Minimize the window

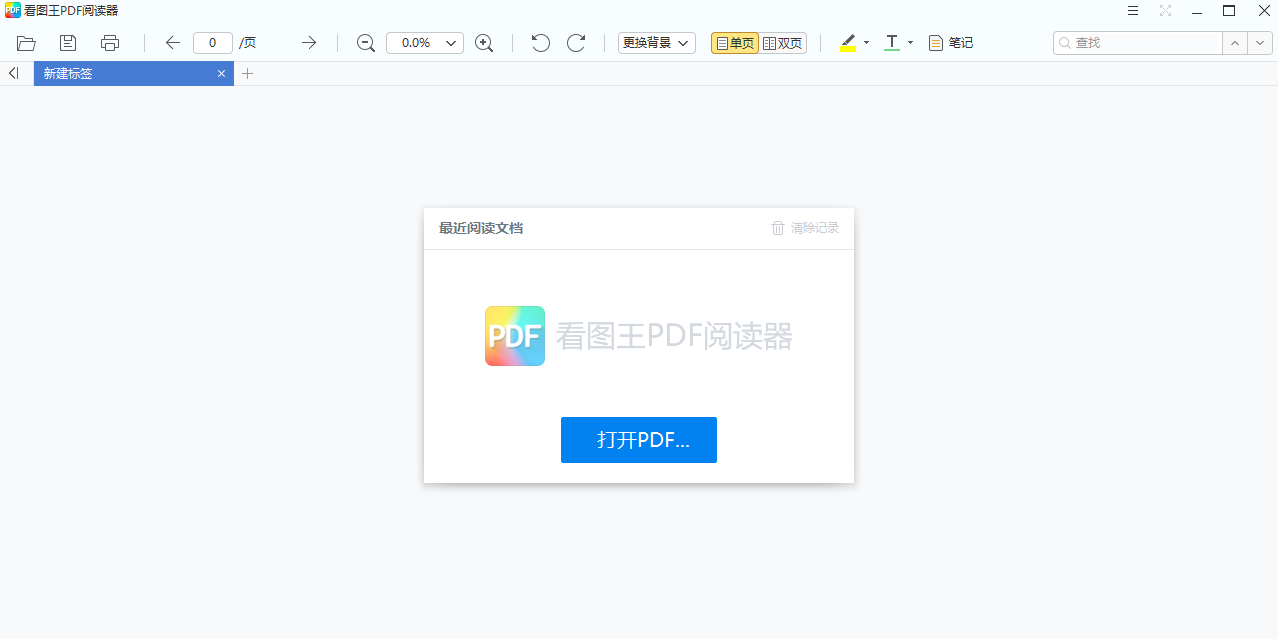[1197, 11]
